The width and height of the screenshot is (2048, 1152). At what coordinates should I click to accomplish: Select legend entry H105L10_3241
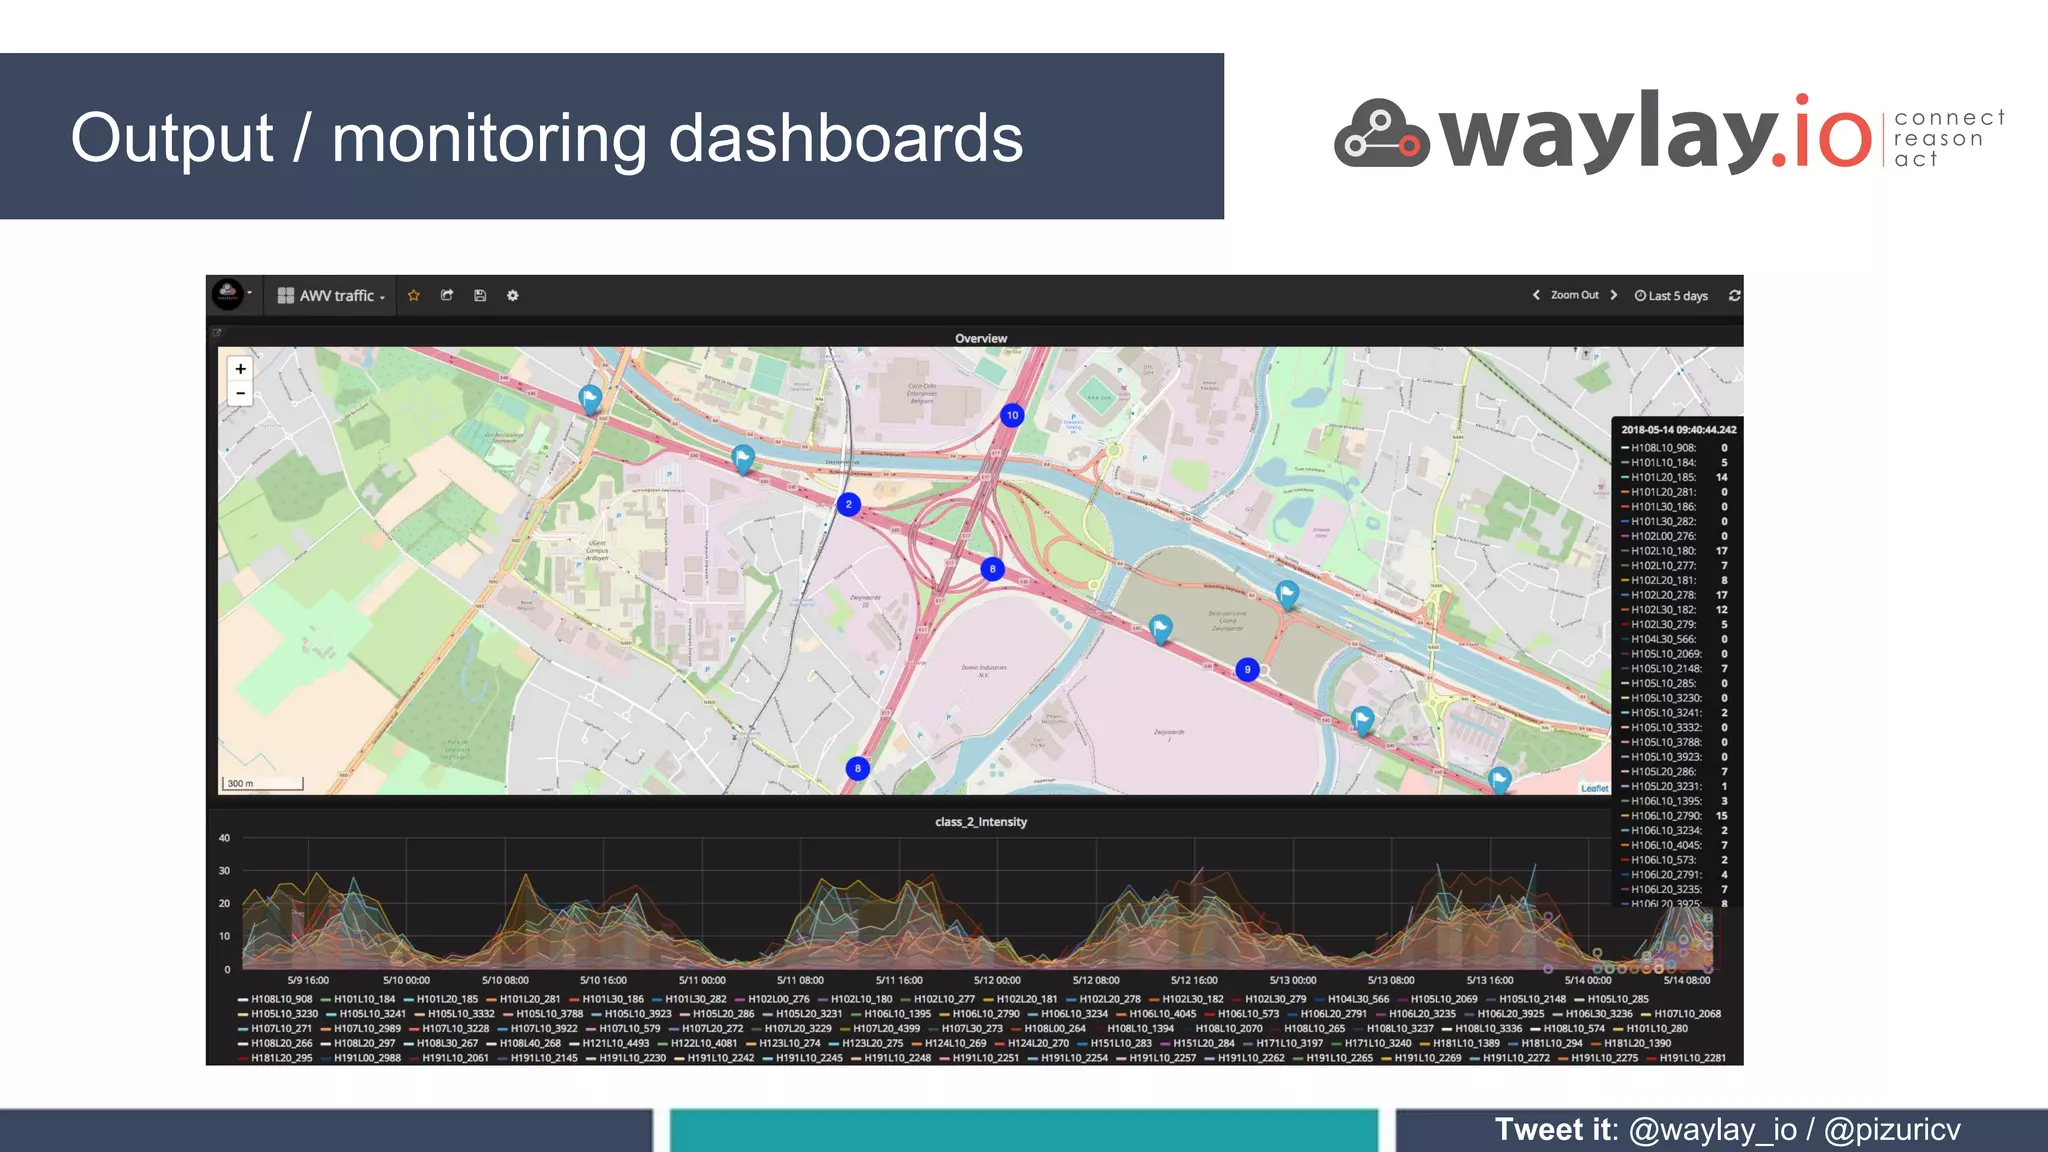(367, 1014)
